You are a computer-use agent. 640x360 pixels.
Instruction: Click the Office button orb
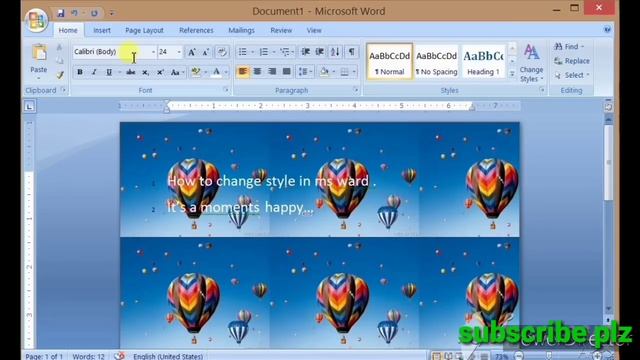point(36,20)
